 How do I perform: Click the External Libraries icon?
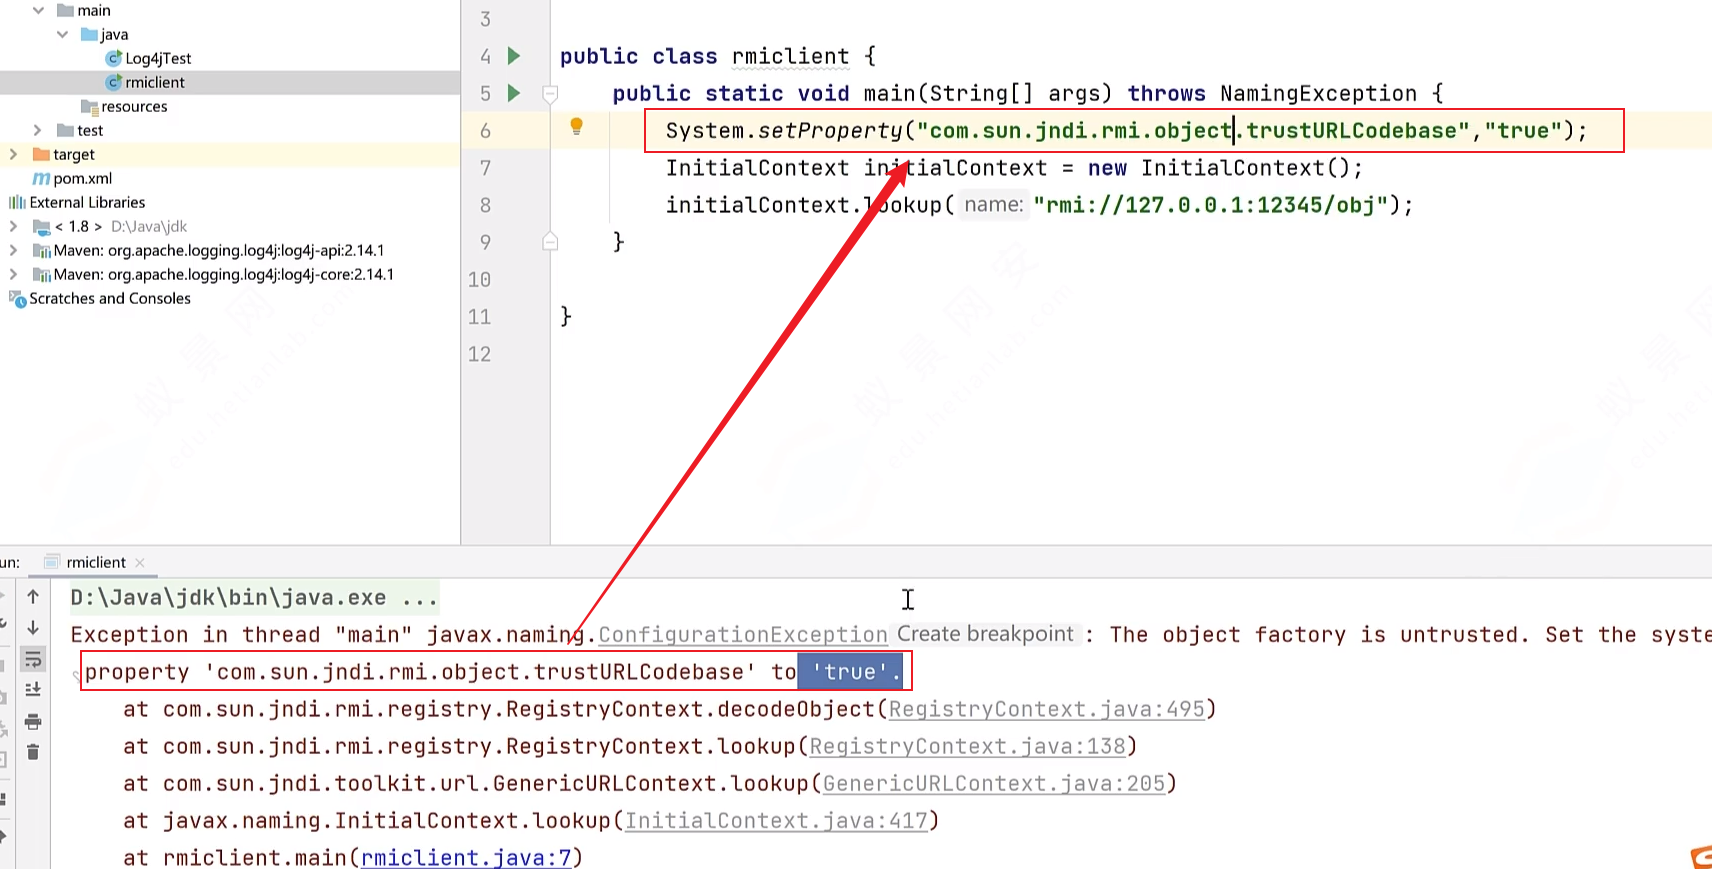pyautogui.click(x=17, y=202)
